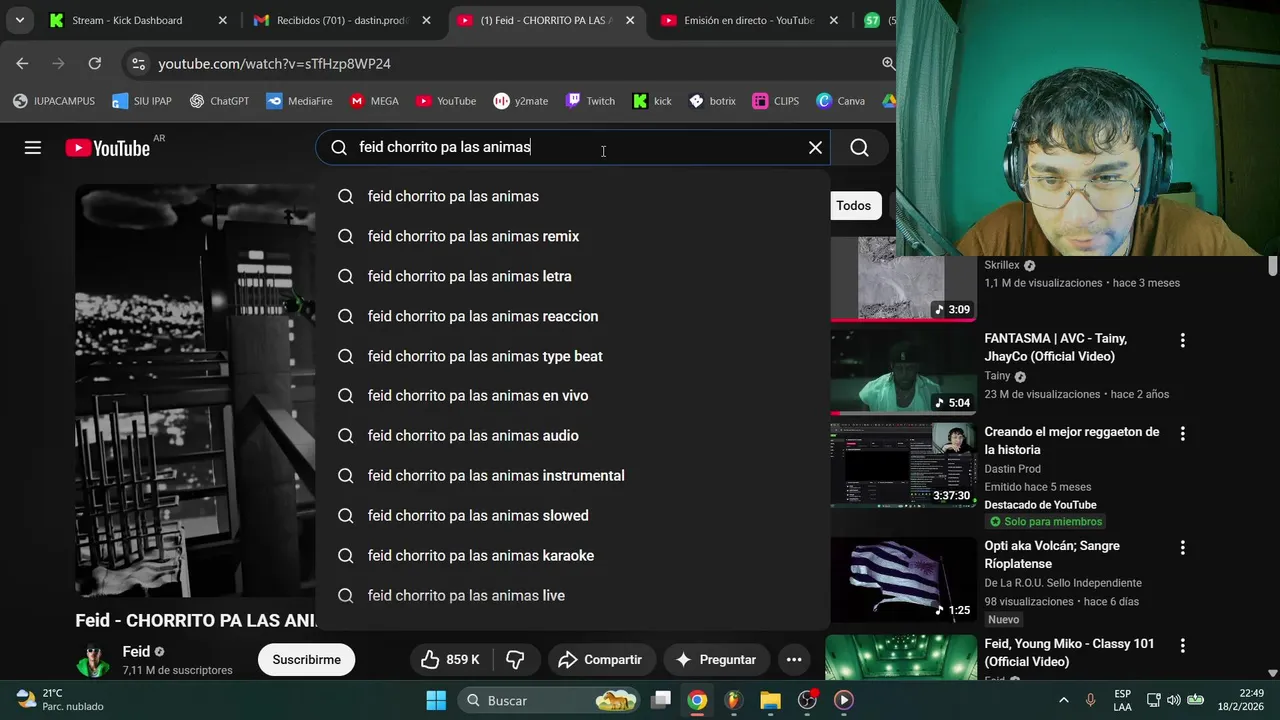Open the Compartir share dialog
The height and width of the screenshot is (720, 1280).
pyautogui.click(x=600, y=660)
